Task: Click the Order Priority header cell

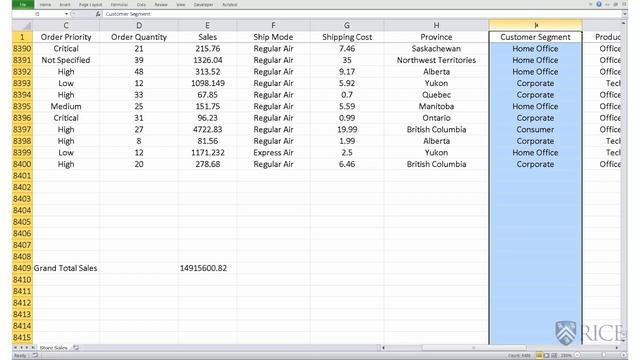Action: pyautogui.click(x=66, y=37)
